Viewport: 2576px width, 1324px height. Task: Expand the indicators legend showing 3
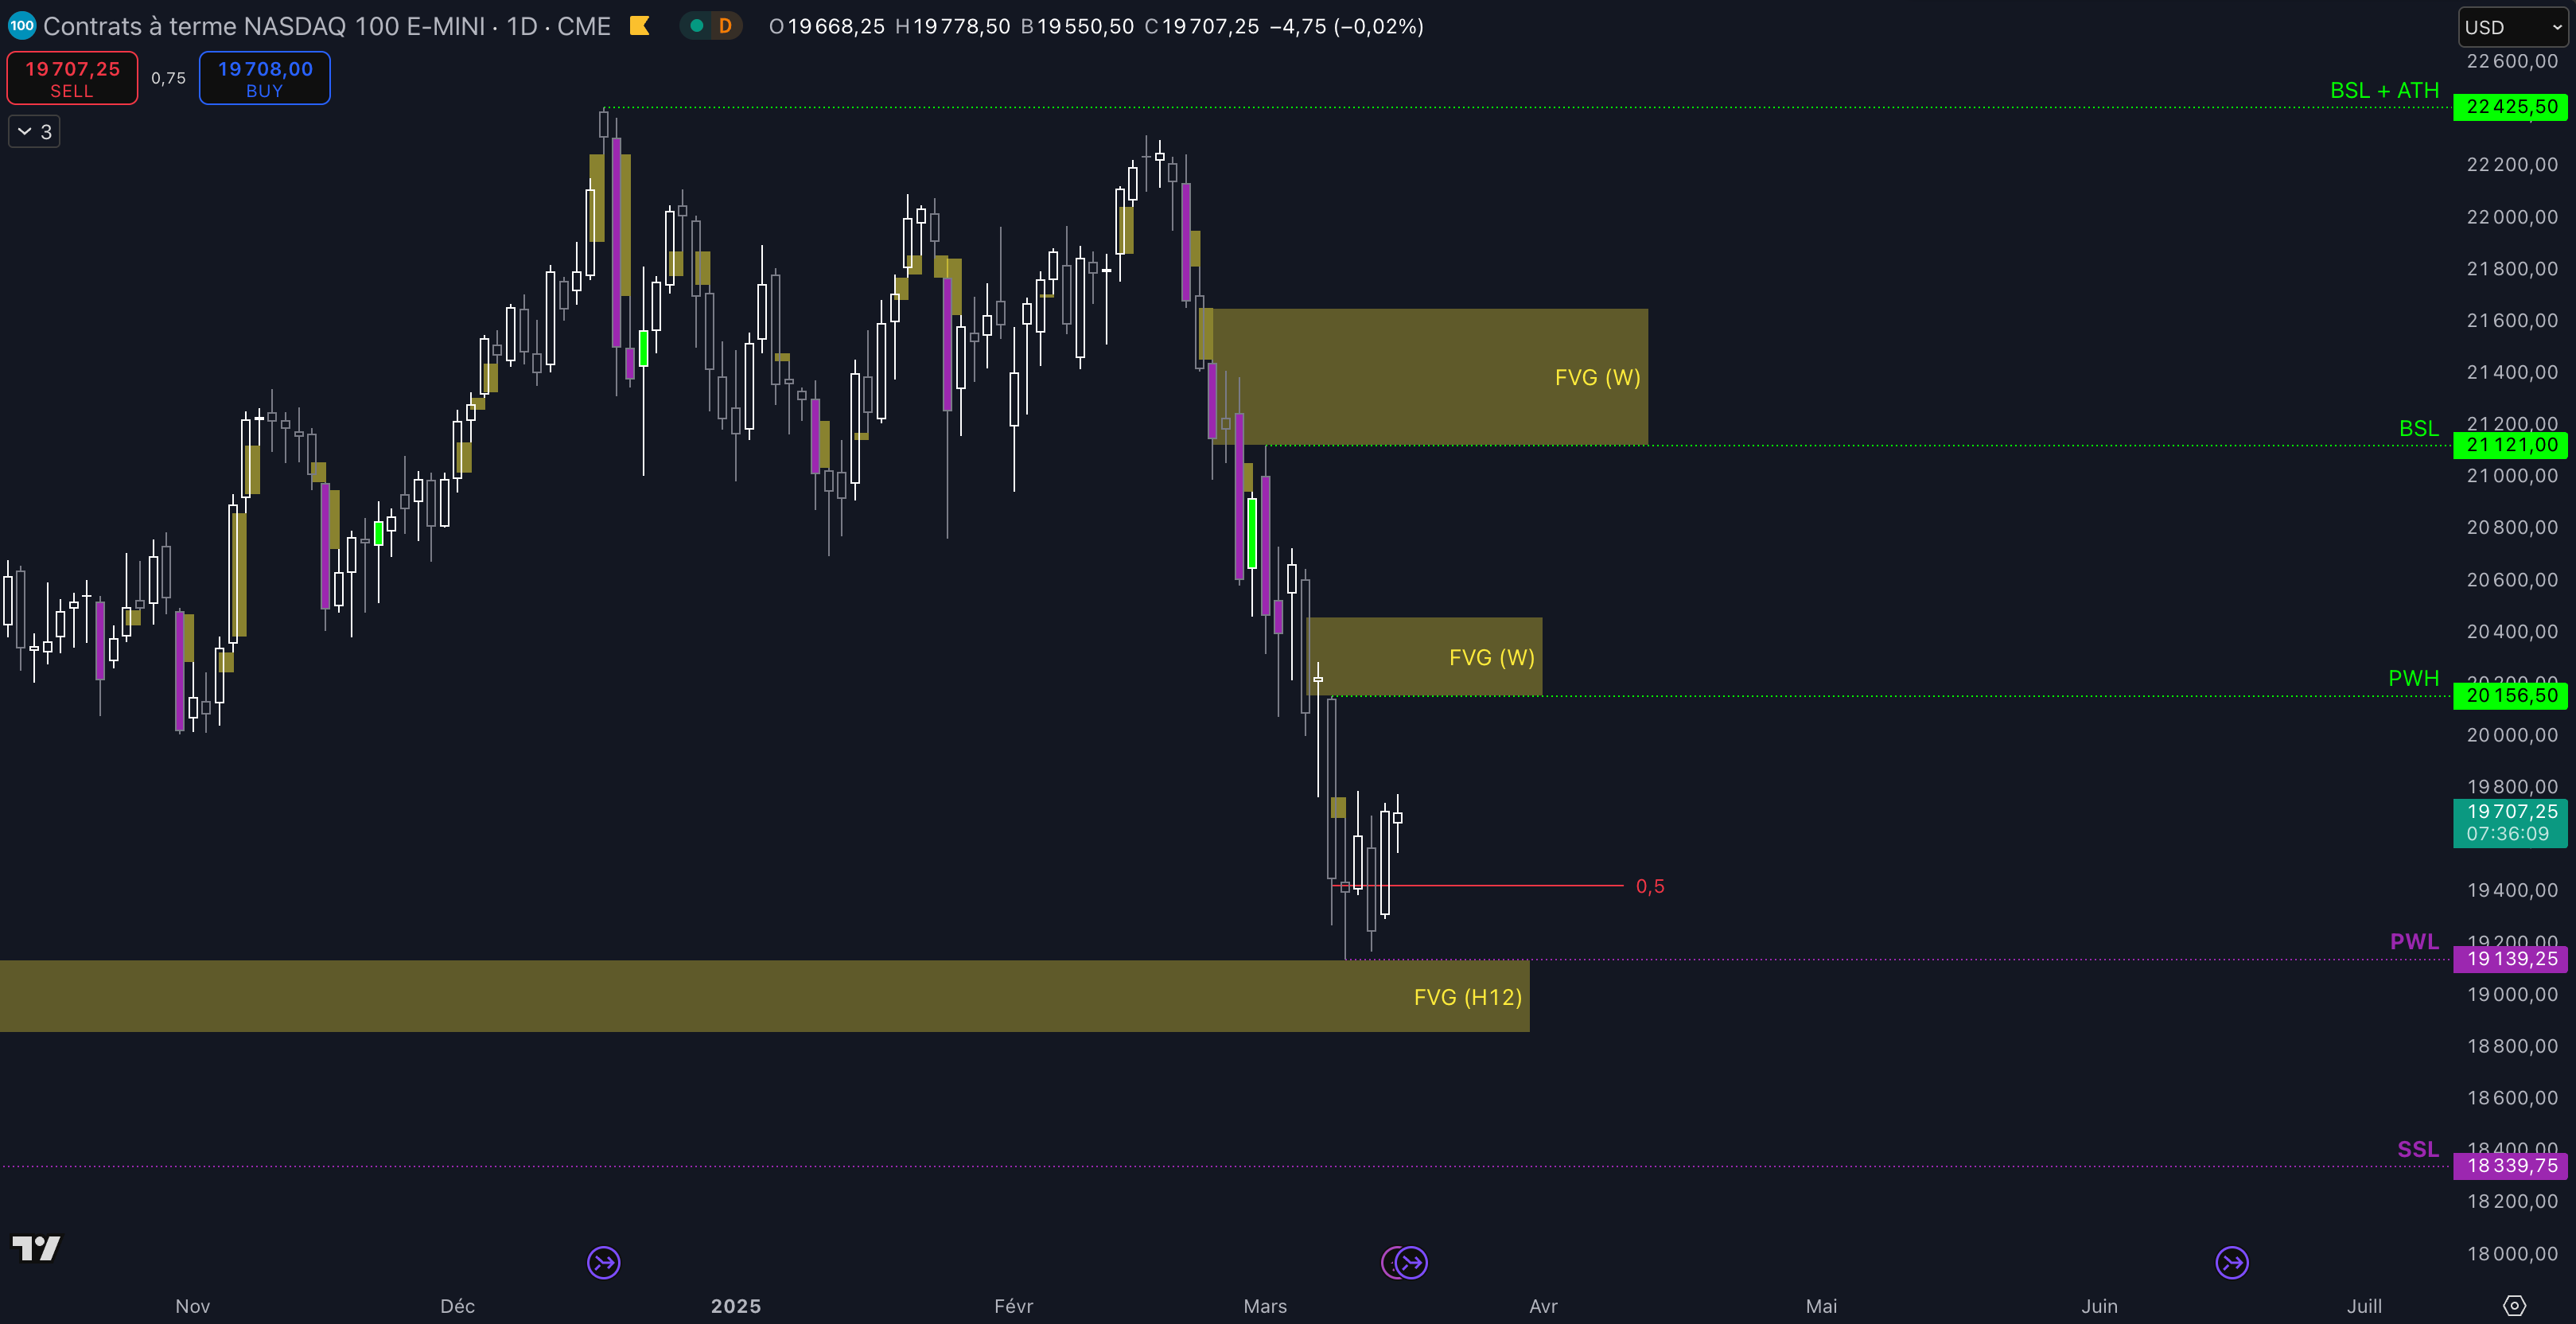[34, 131]
